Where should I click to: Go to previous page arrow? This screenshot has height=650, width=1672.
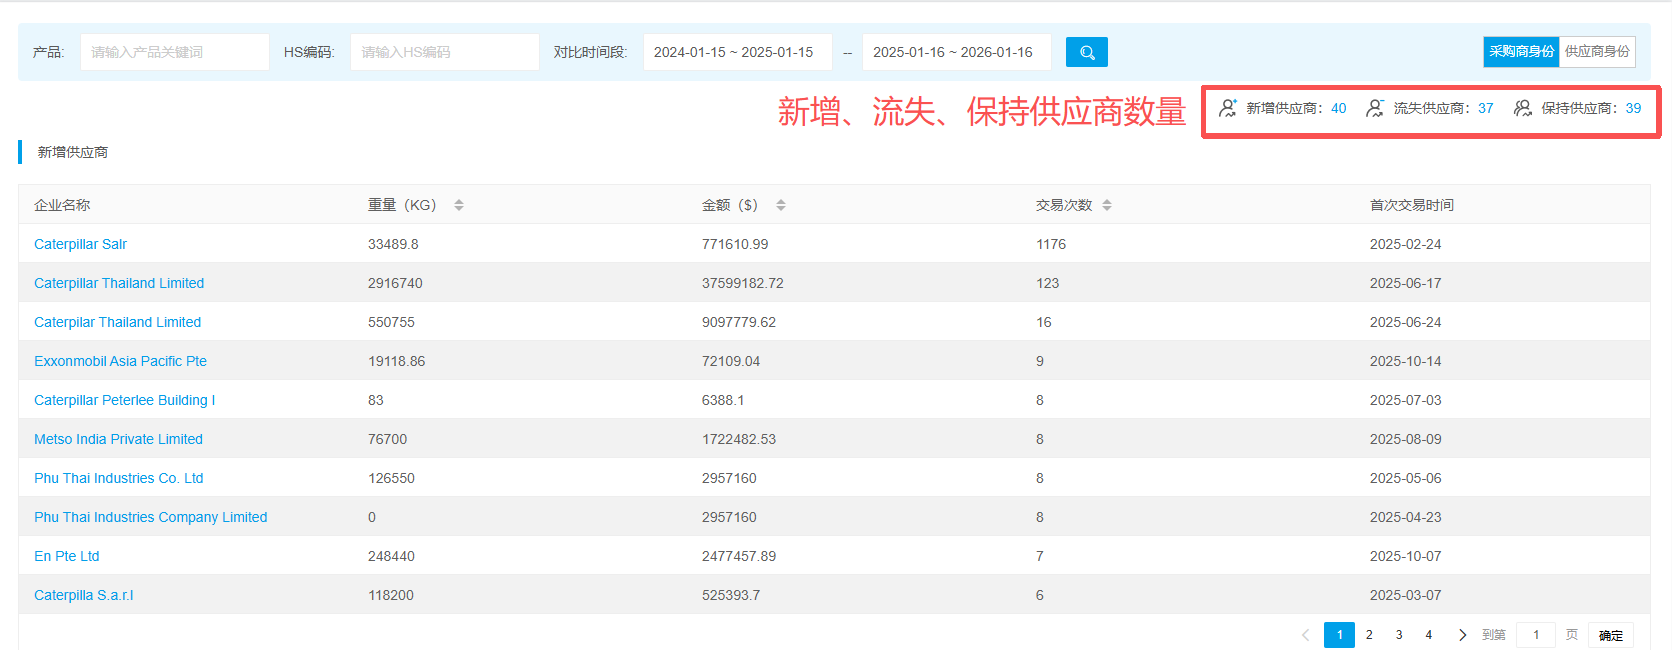click(1305, 635)
